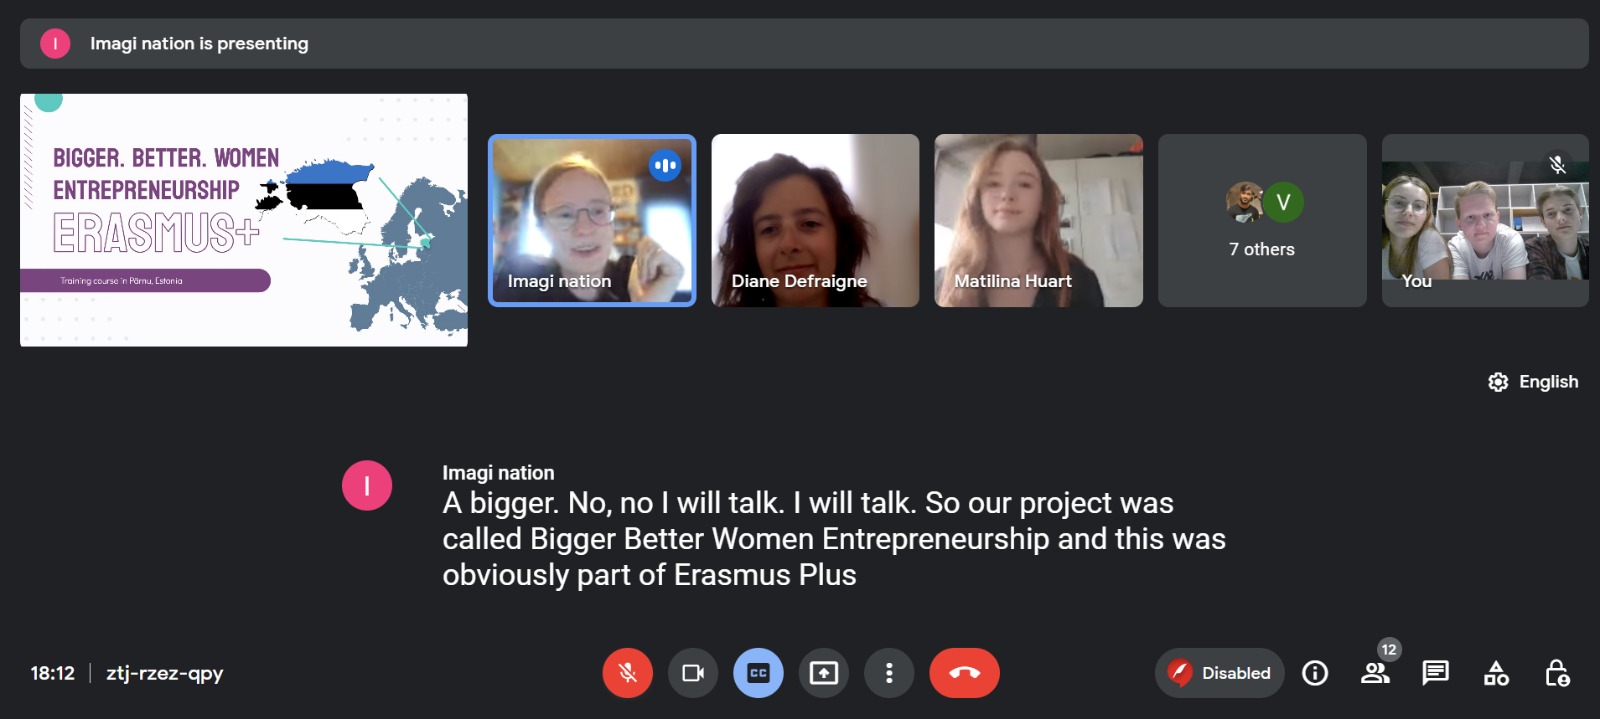This screenshot has width=1600, height=719.
Task: Click your own video tile labeled You
Action: [x=1485, y=220]
